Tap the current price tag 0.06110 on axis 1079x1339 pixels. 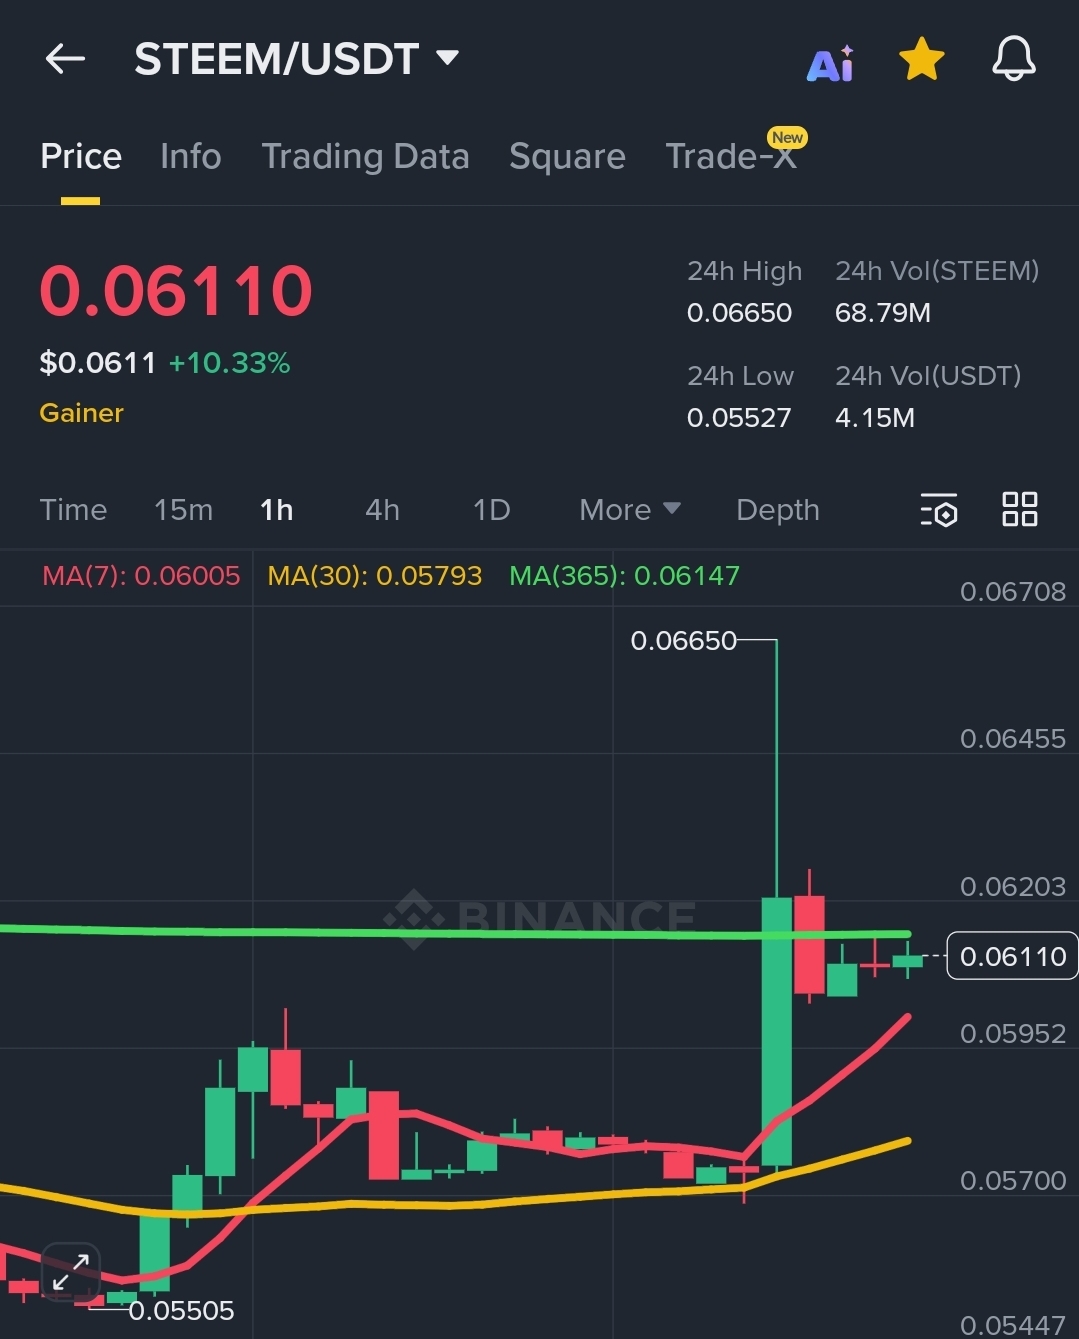click(1012, 956)
